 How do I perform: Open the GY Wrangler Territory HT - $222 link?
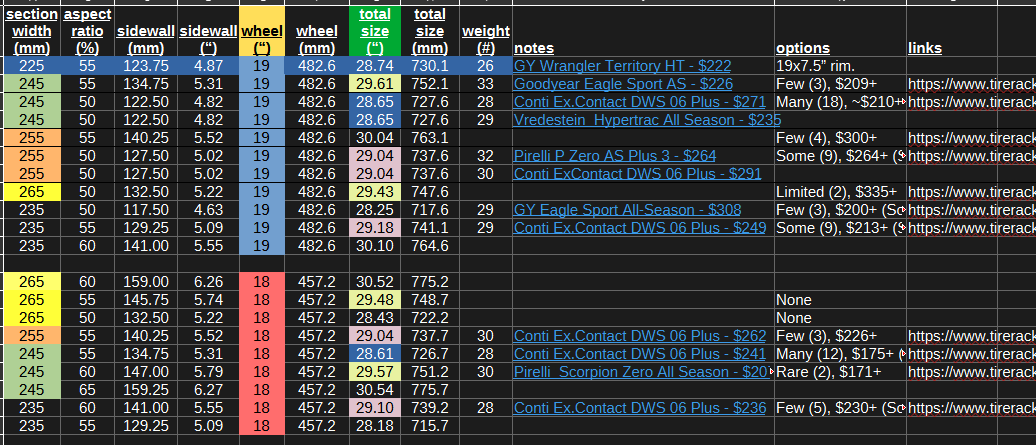pos(622,66)
